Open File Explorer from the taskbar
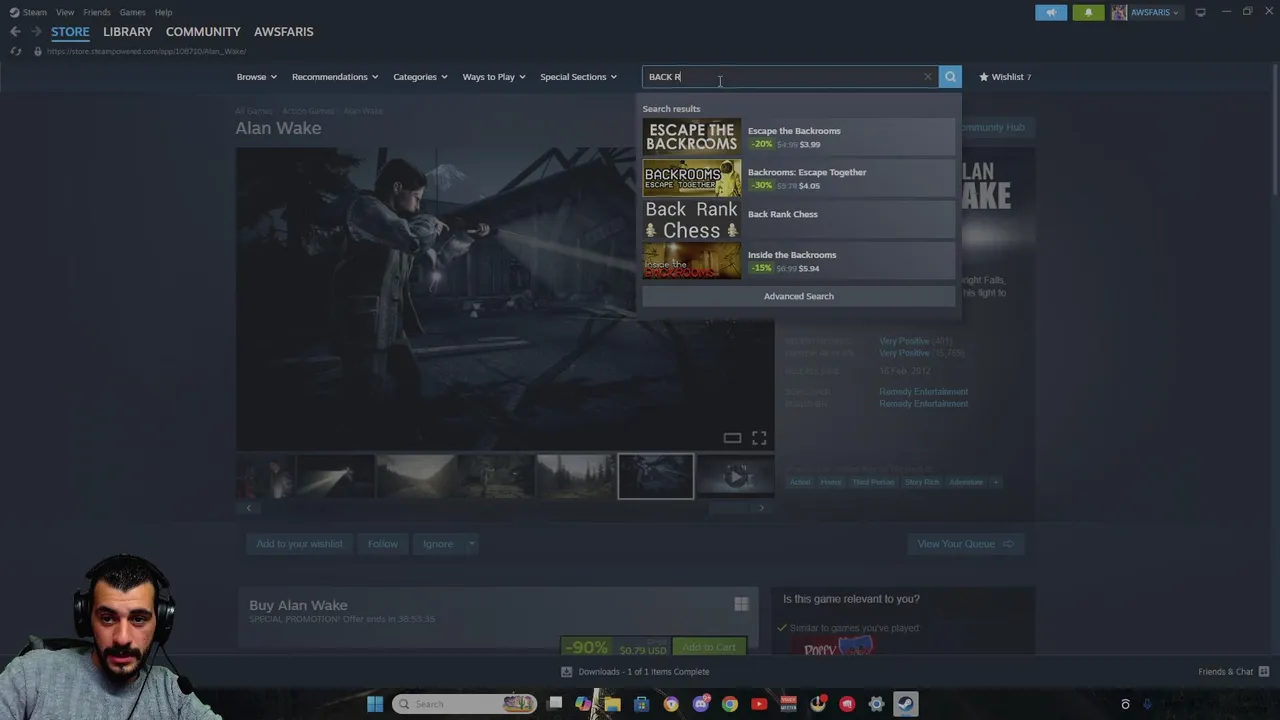The image size is (1280, 720). [x=613, y=704]
